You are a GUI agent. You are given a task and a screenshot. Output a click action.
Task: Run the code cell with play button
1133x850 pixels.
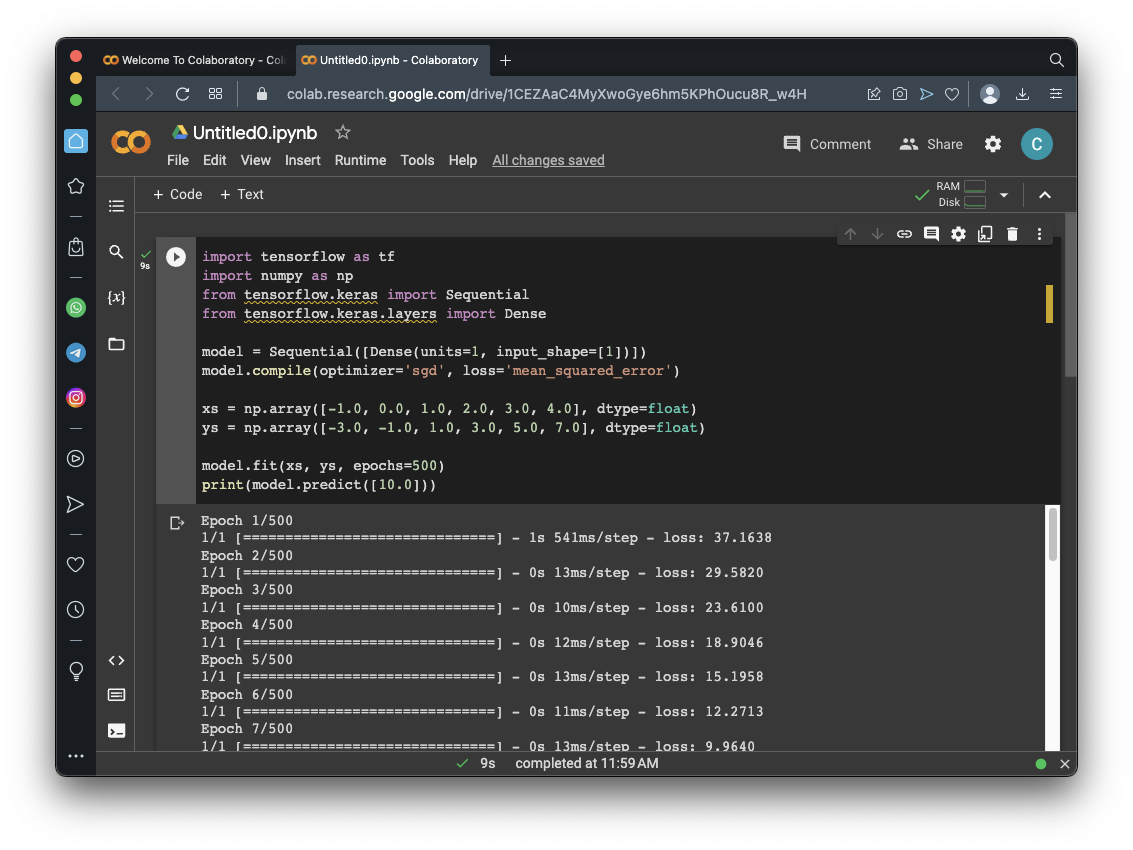pyautogui.click(x=176, y=257)
